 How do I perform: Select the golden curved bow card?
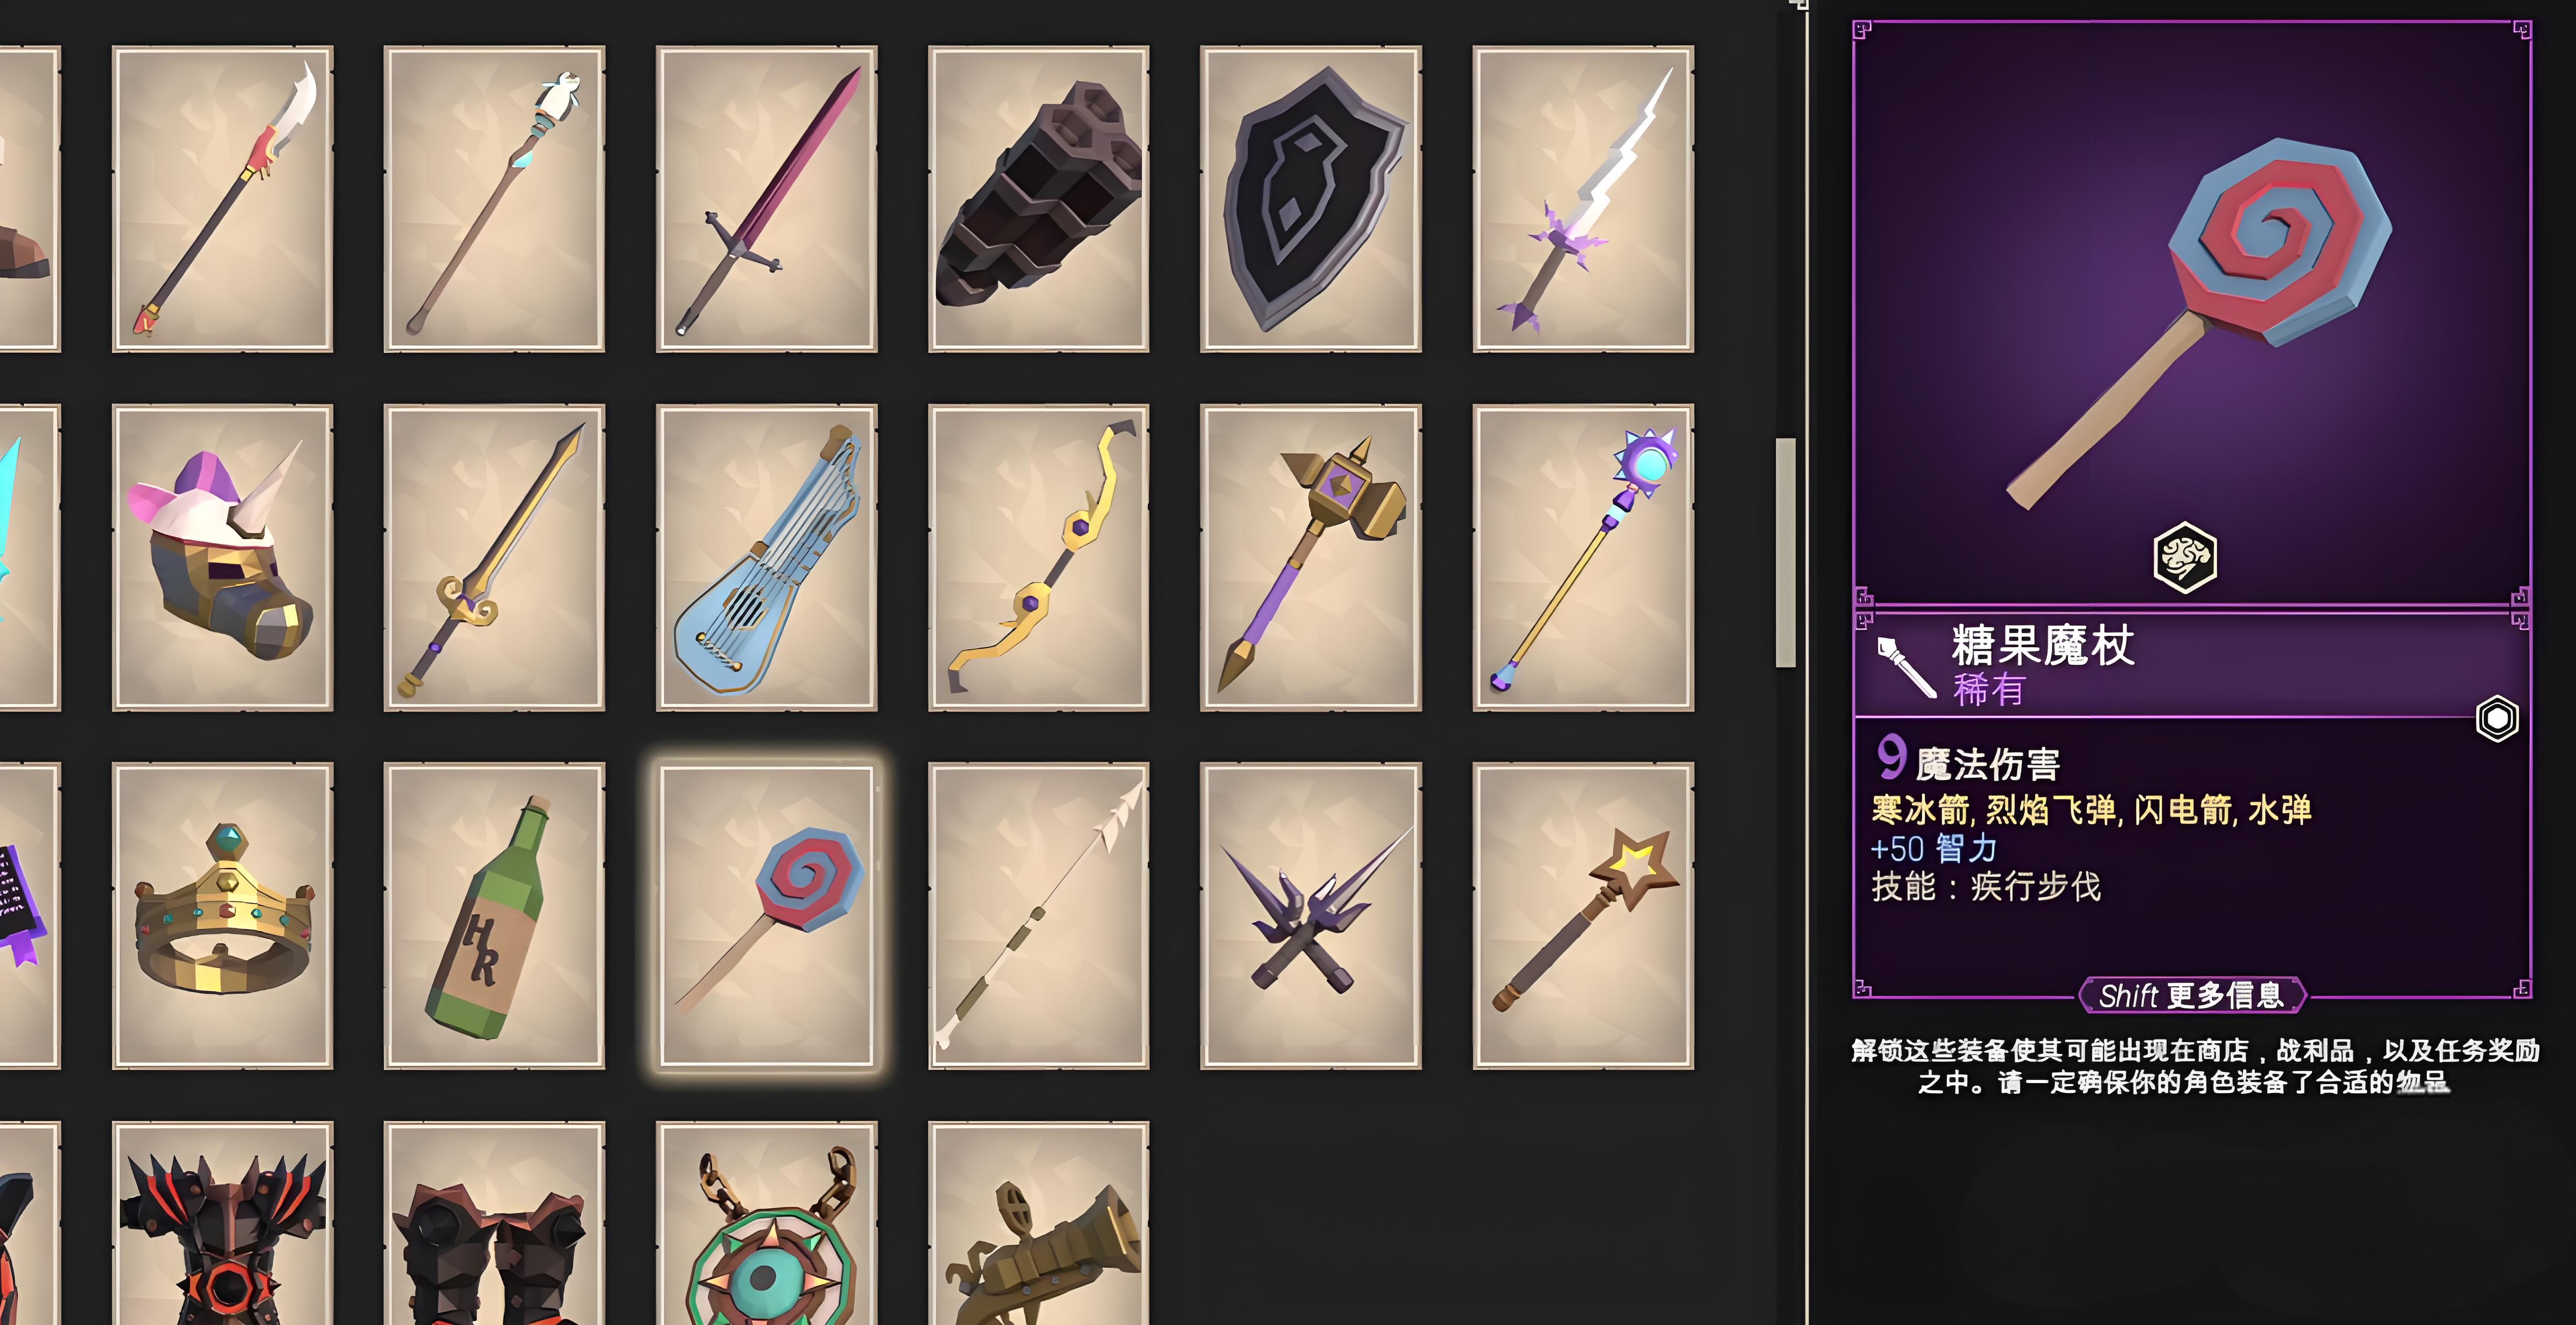pos(1038,558)
